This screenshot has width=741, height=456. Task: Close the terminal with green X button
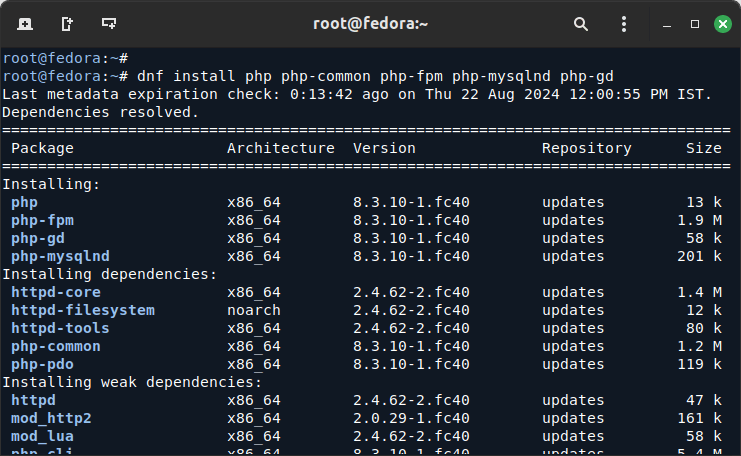[723, 24]
